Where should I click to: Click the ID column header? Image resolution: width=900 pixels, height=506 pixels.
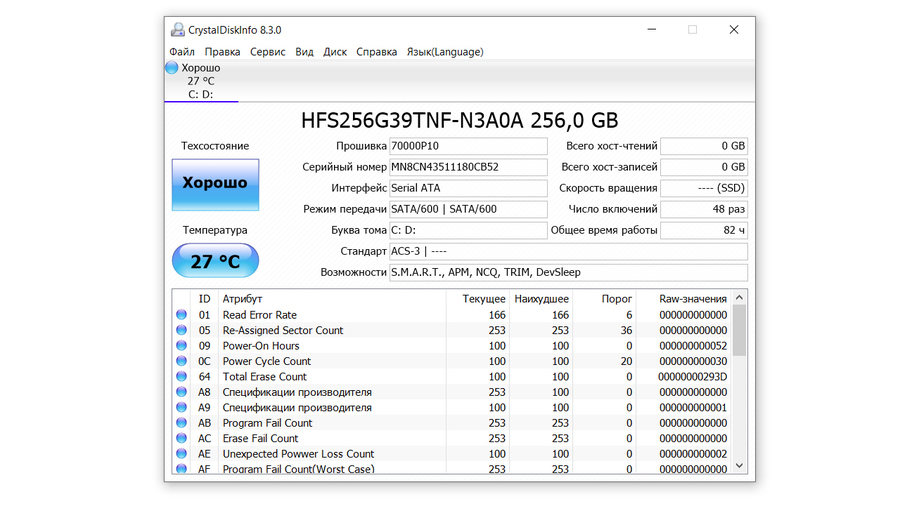click(204, 299)
